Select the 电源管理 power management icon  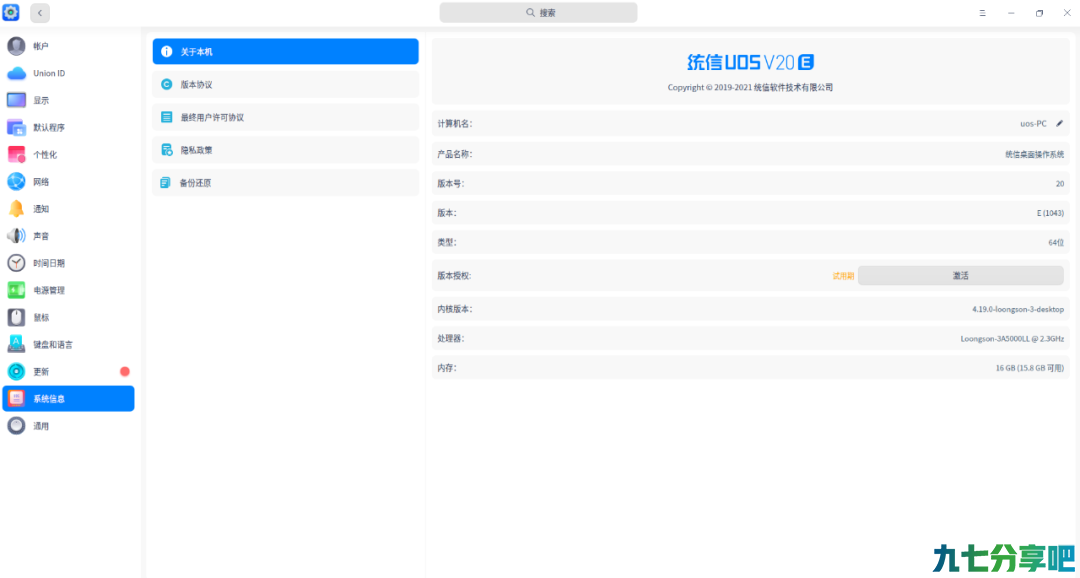16,290
